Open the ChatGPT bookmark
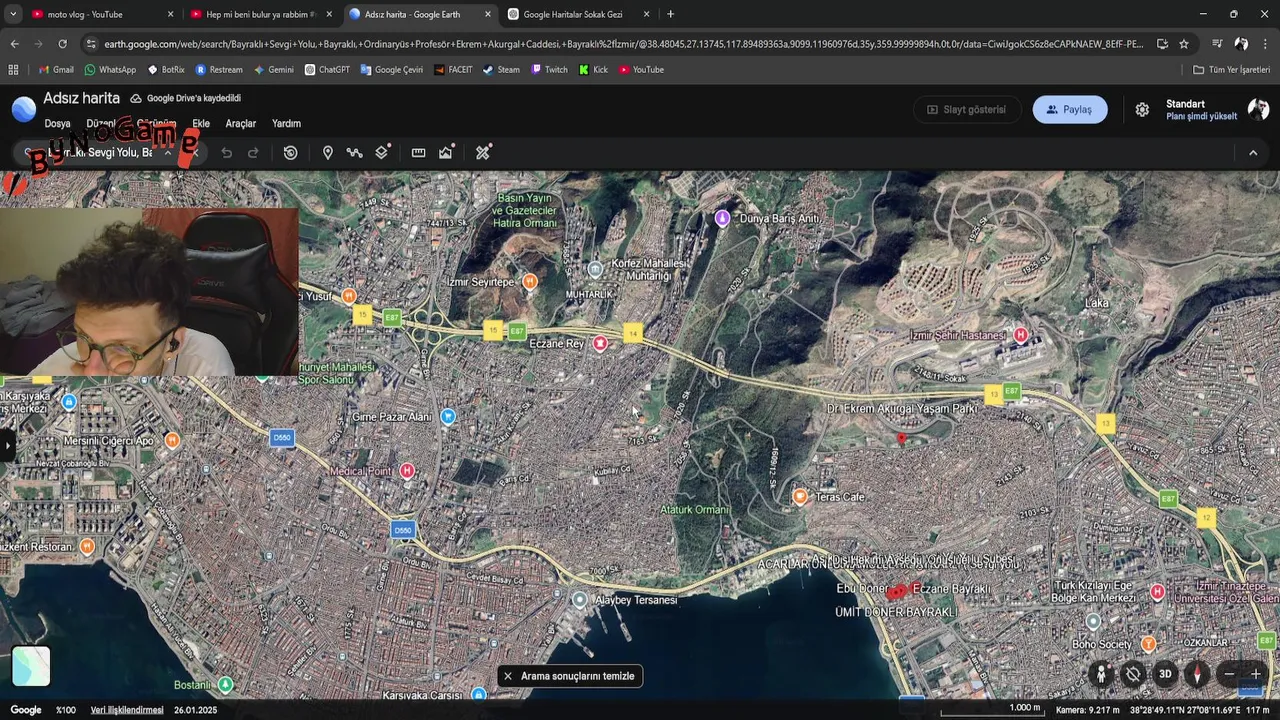 pyautogui.click(x=327, y=70)
